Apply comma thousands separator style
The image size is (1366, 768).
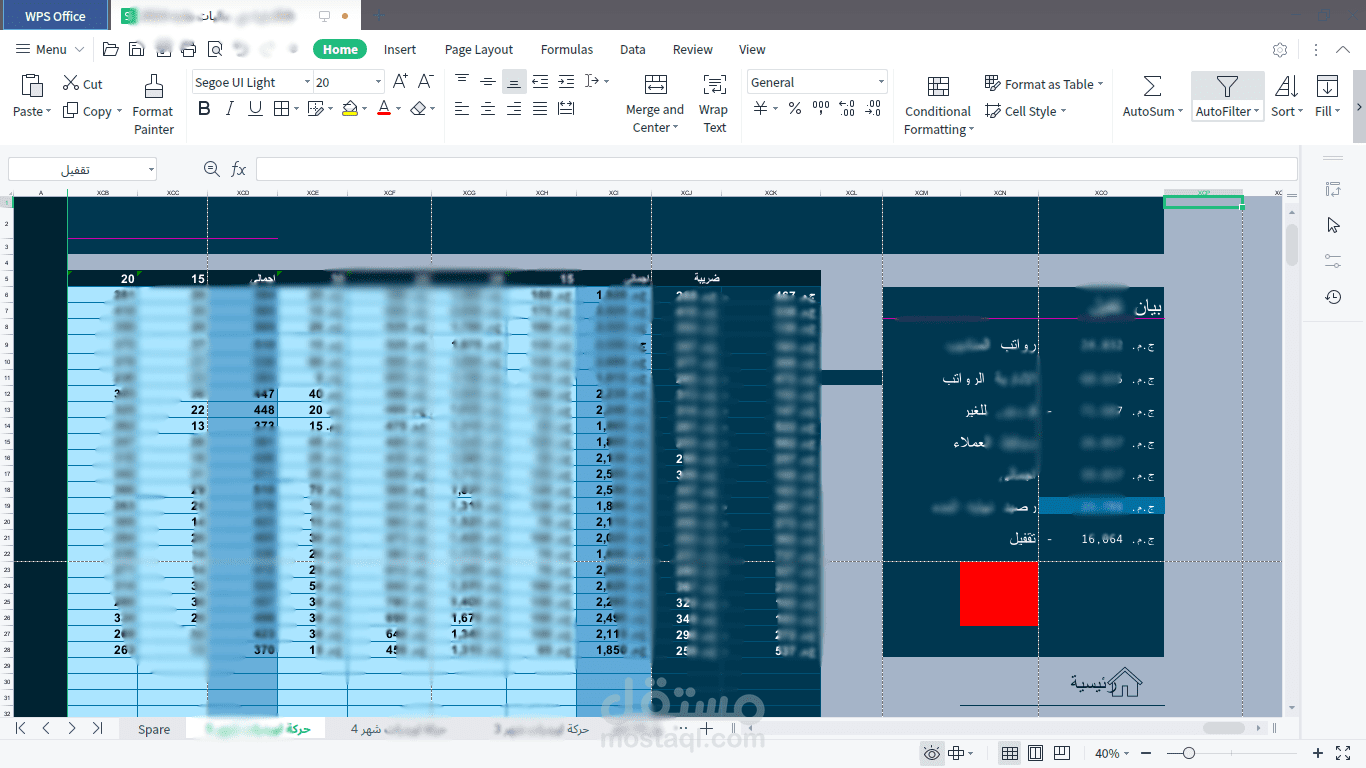[821, 108]
